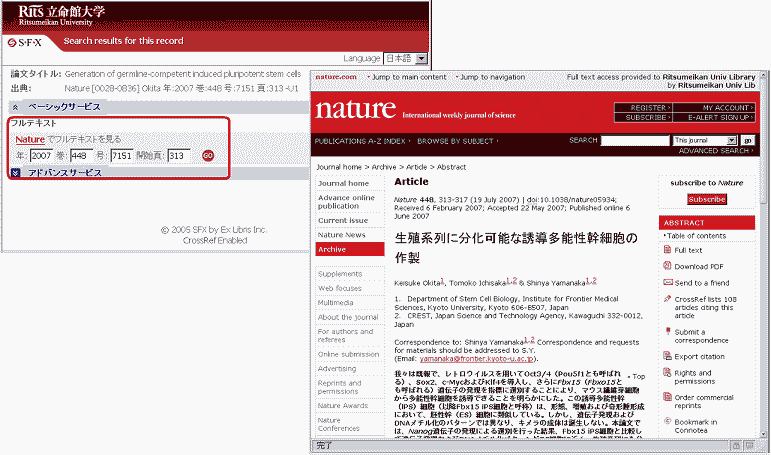
Task: Click the SUBSCRIBE header button
Action: (x=643, y=117)
